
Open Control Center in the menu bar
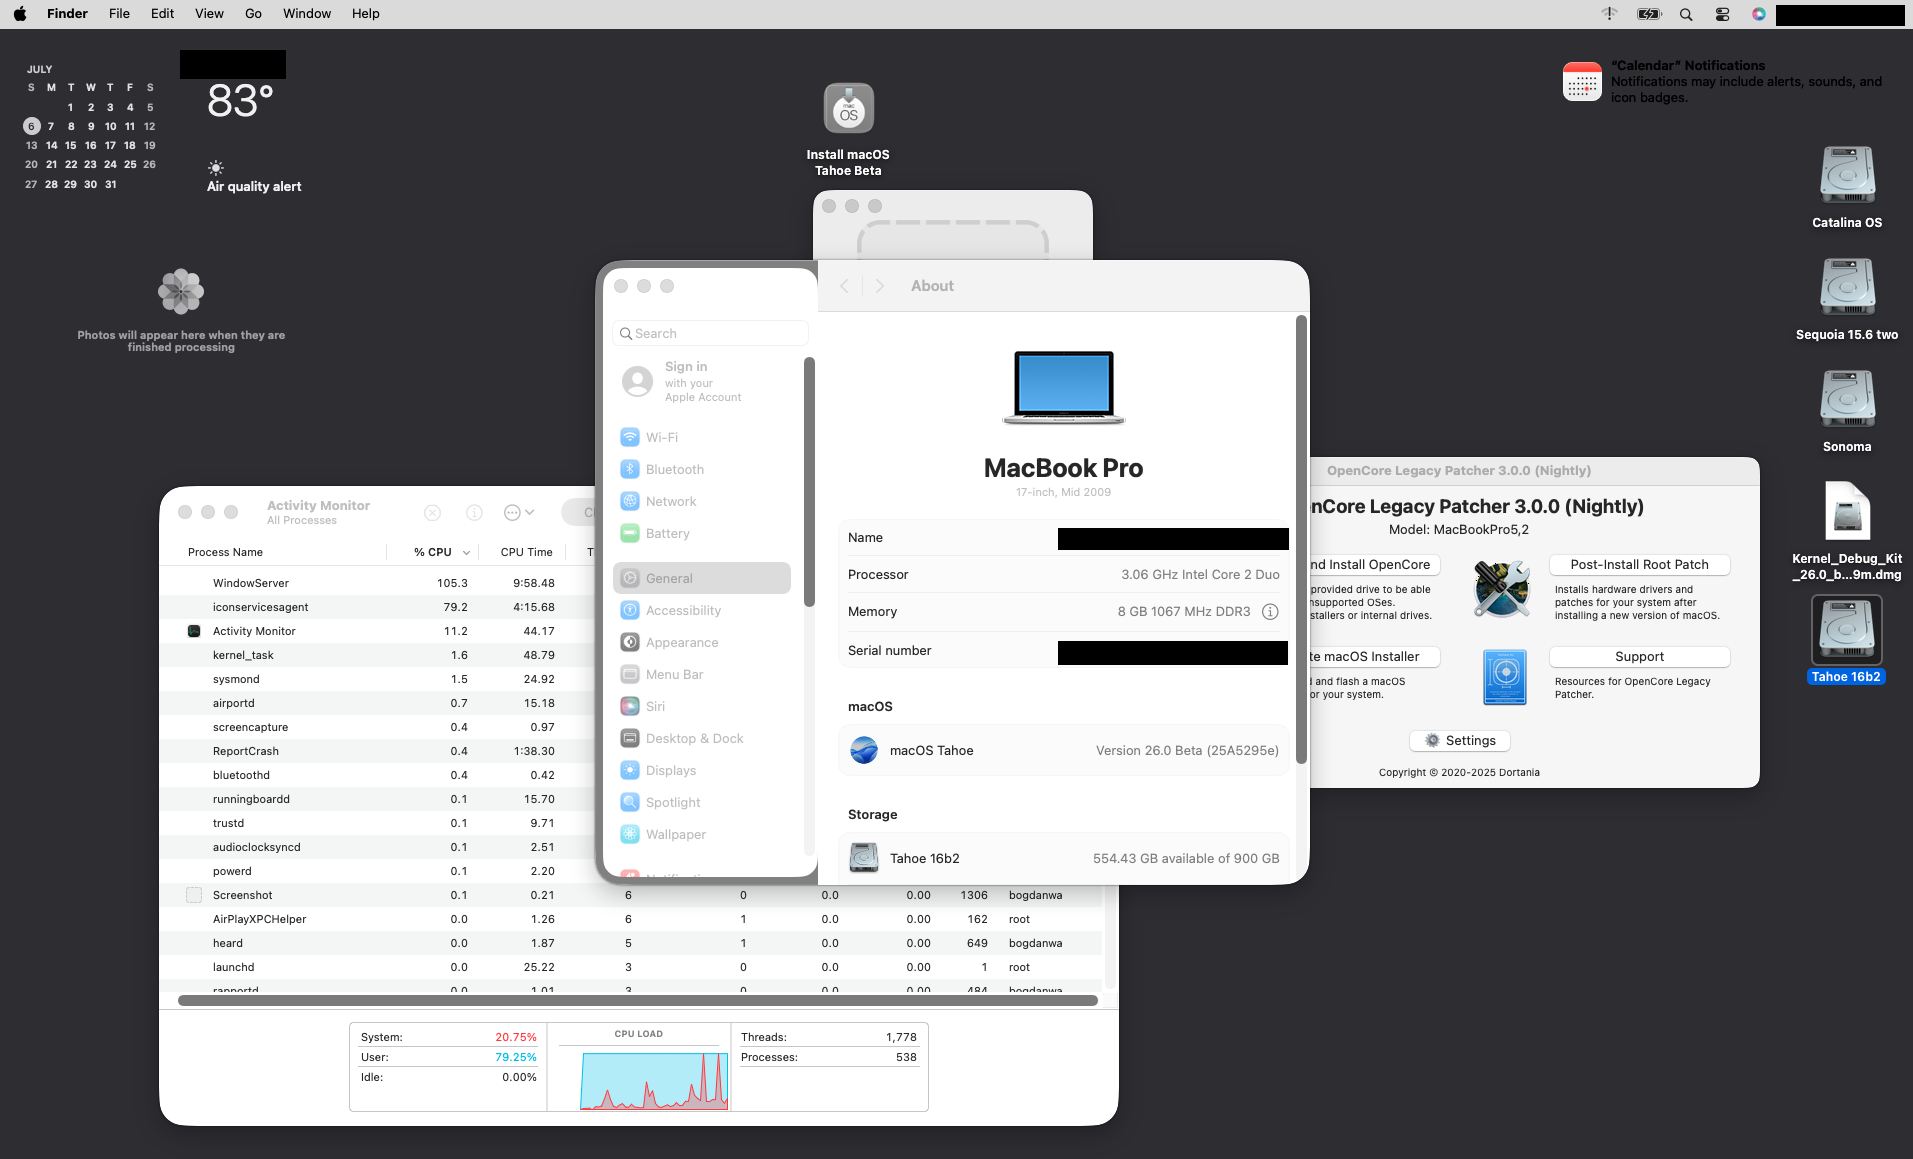(1722, 14)
